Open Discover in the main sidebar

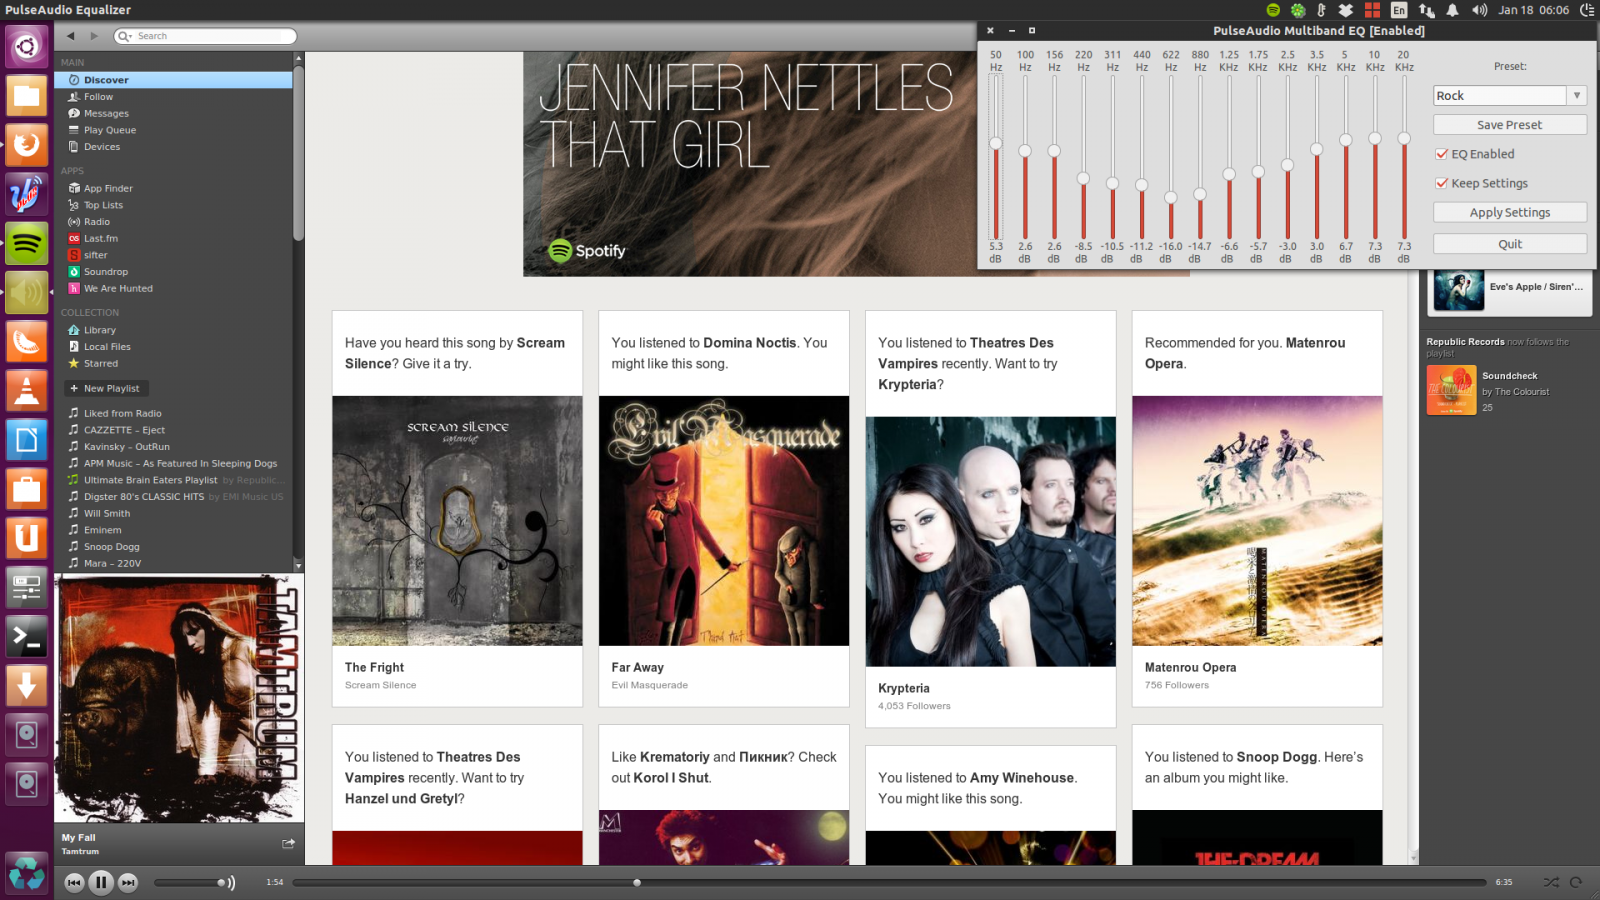174,80
